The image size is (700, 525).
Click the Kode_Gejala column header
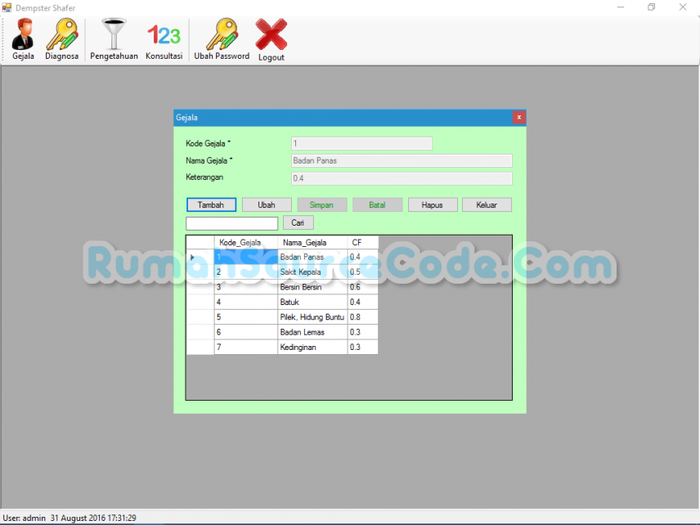(246, 242)
